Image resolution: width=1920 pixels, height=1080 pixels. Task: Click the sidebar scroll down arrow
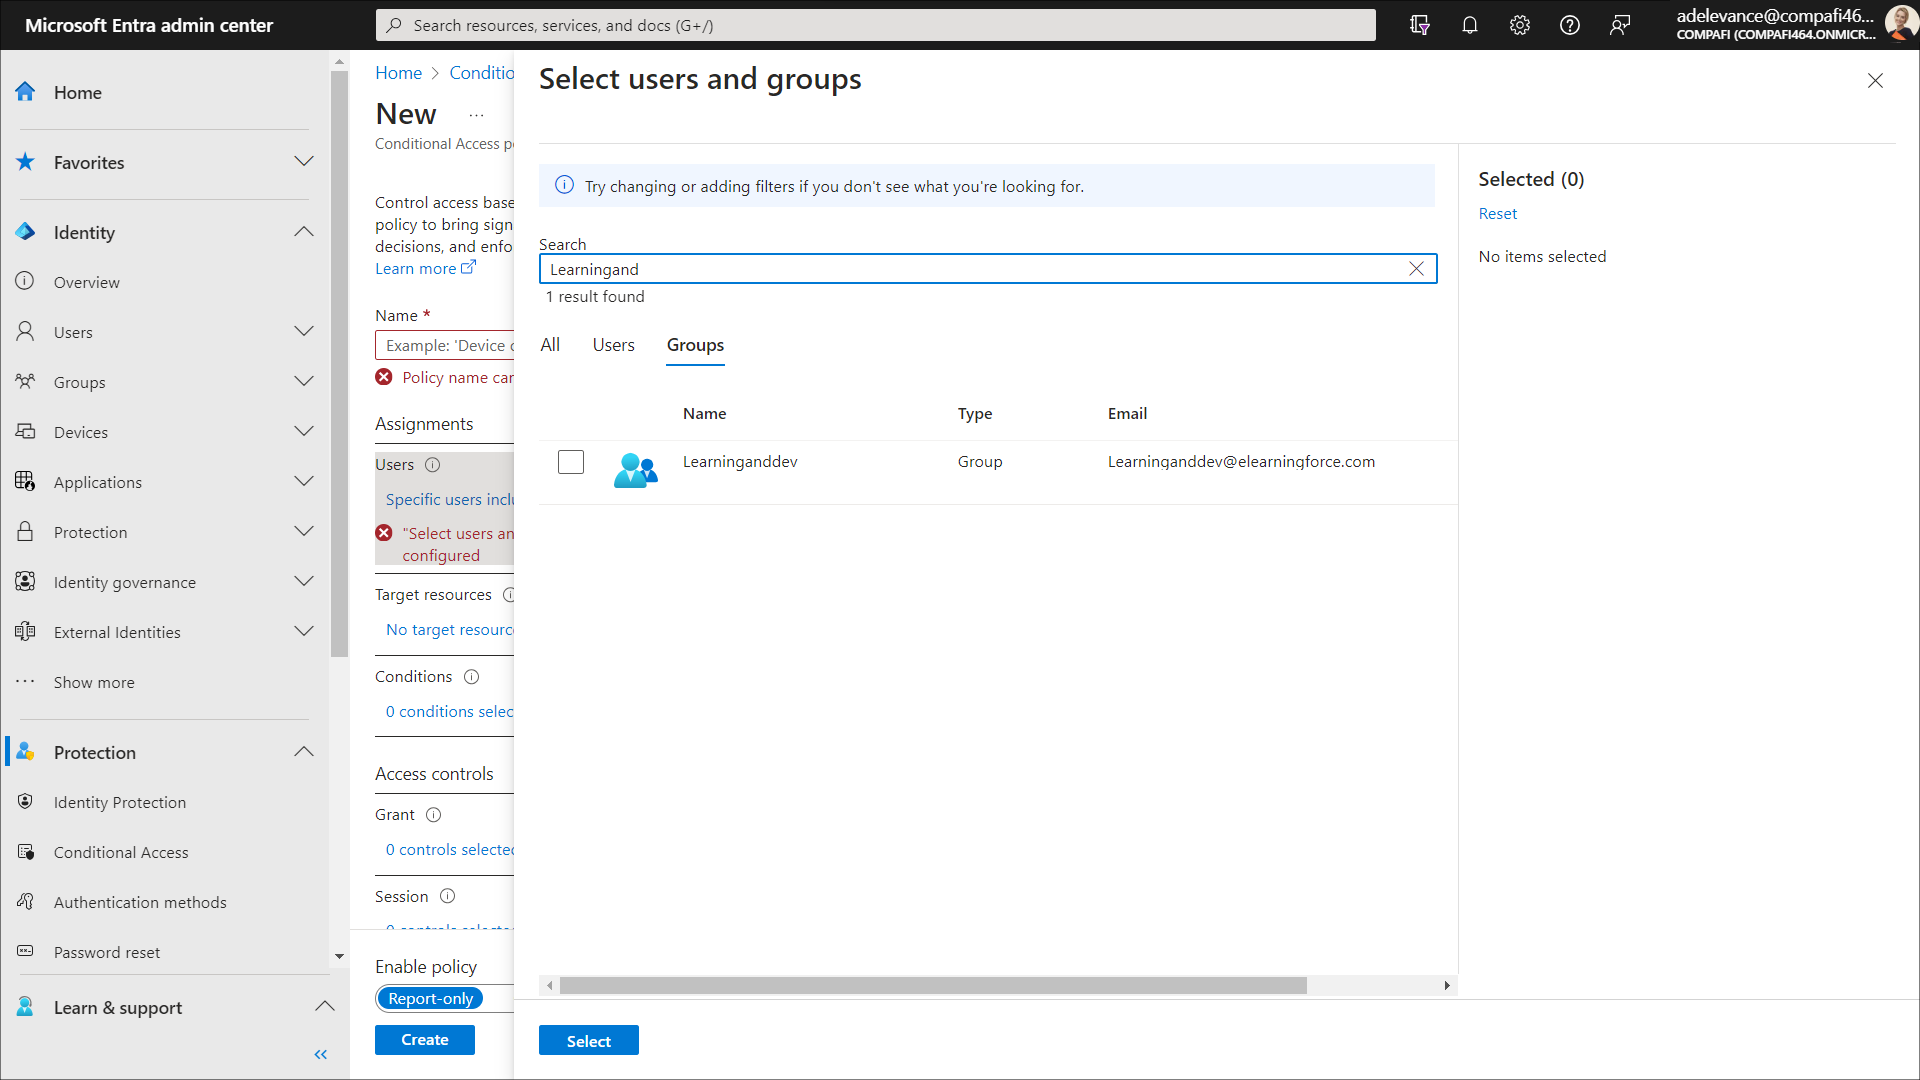pyautogui.click(x=339, y=957)
